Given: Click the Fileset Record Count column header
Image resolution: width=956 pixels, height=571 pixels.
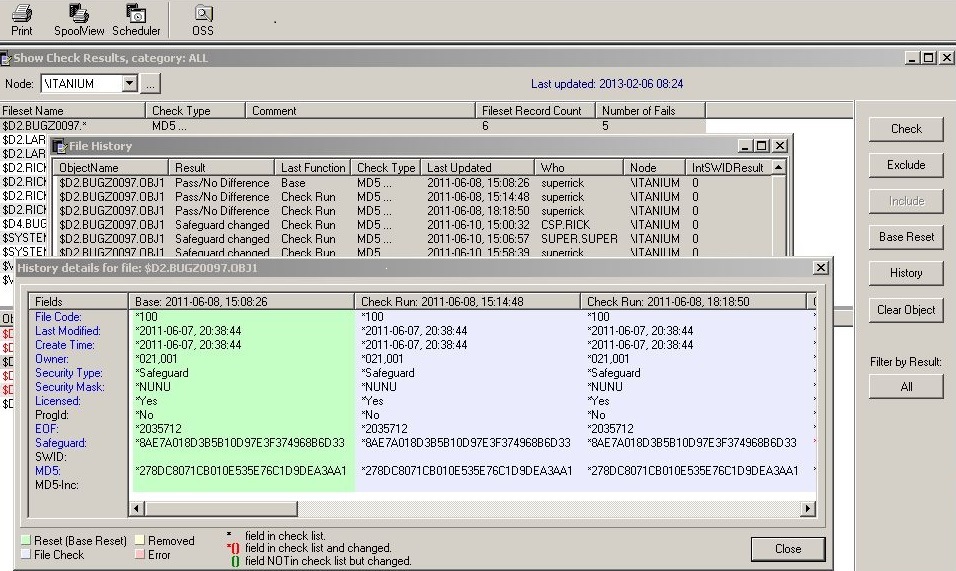Looking at the screenshot, I should click(535, 110).
